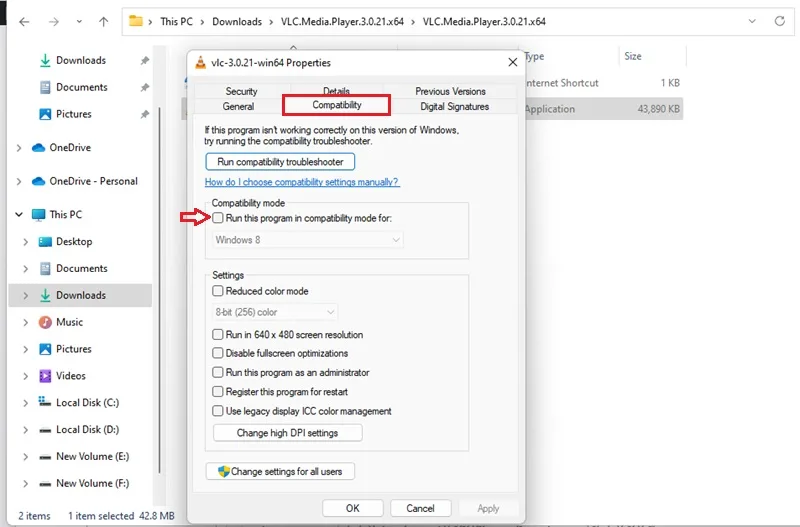
Task: Click Cancel in Properties dialog
Action: click(420, 508)
